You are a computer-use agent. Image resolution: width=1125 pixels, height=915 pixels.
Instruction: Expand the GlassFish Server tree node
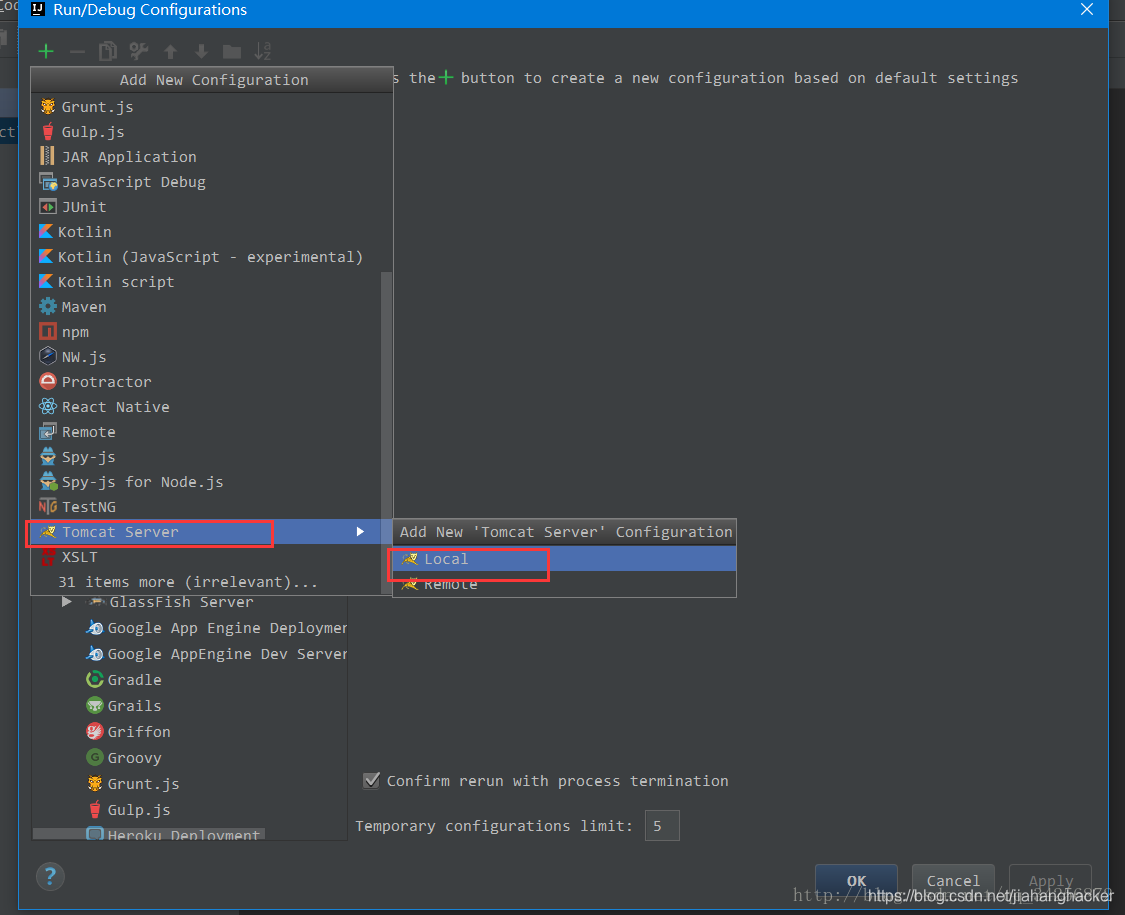(67, 602)
